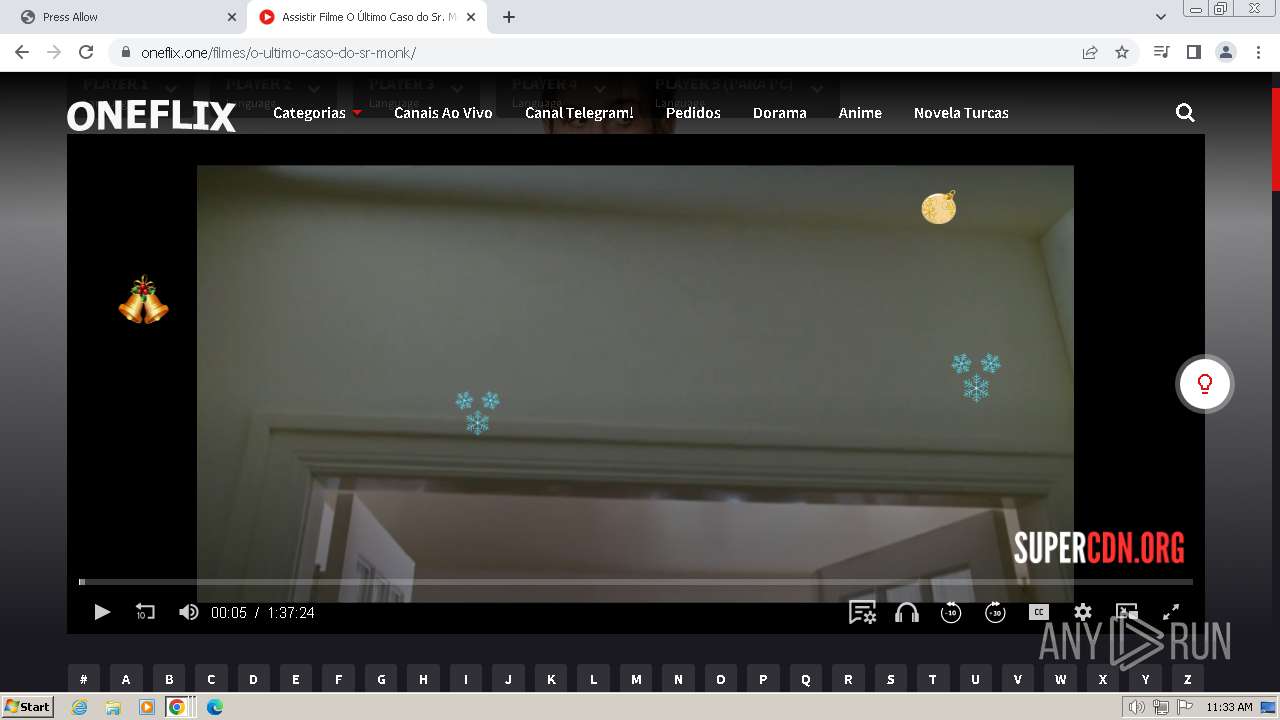
Task: Bookmark this page with star
Action: click(1122, 52)
